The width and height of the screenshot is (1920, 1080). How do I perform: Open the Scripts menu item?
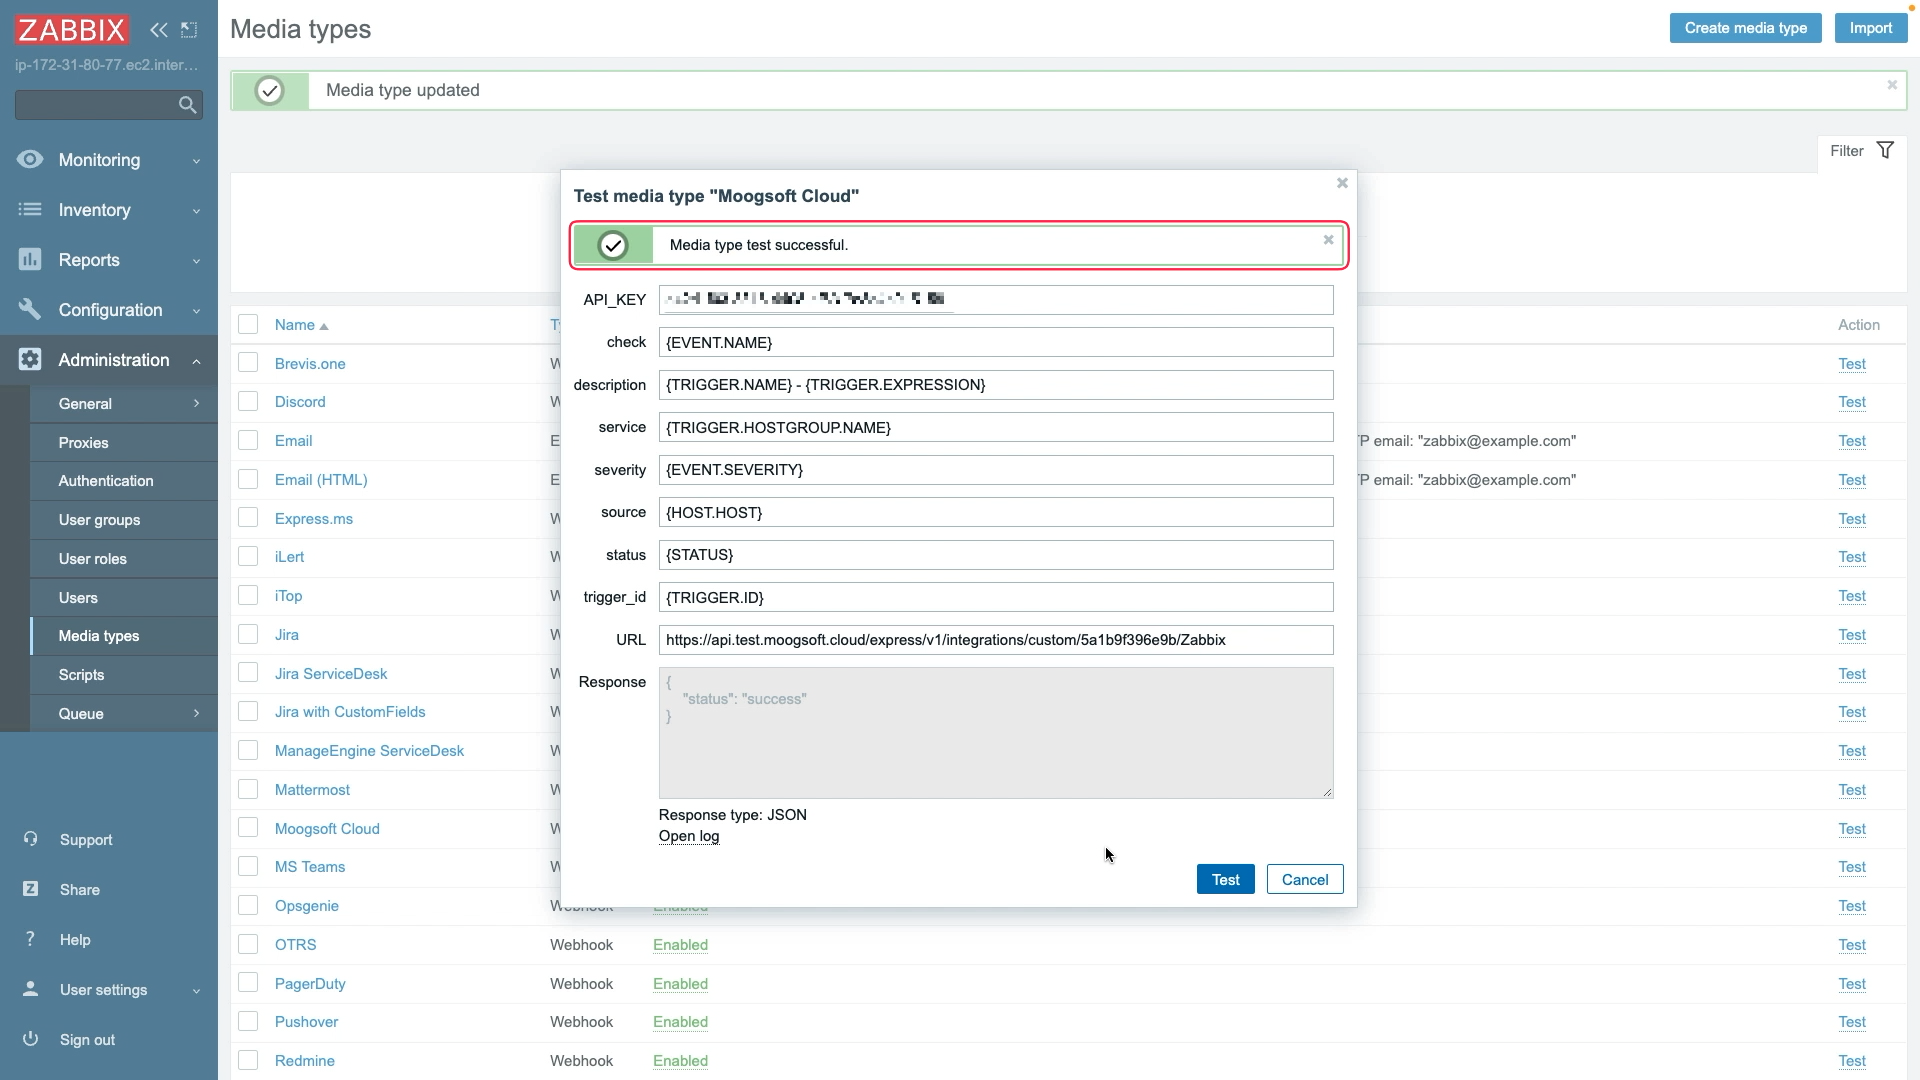(x=124, y=675)
